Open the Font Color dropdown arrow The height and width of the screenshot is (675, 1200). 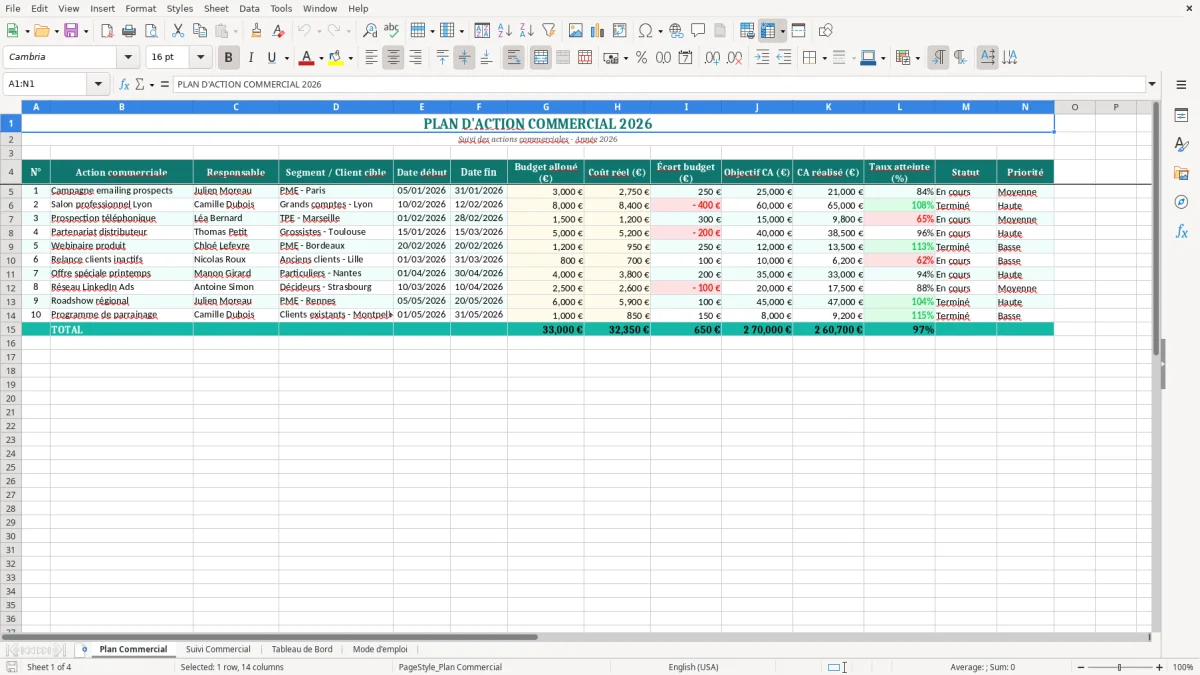pos(321,58)
